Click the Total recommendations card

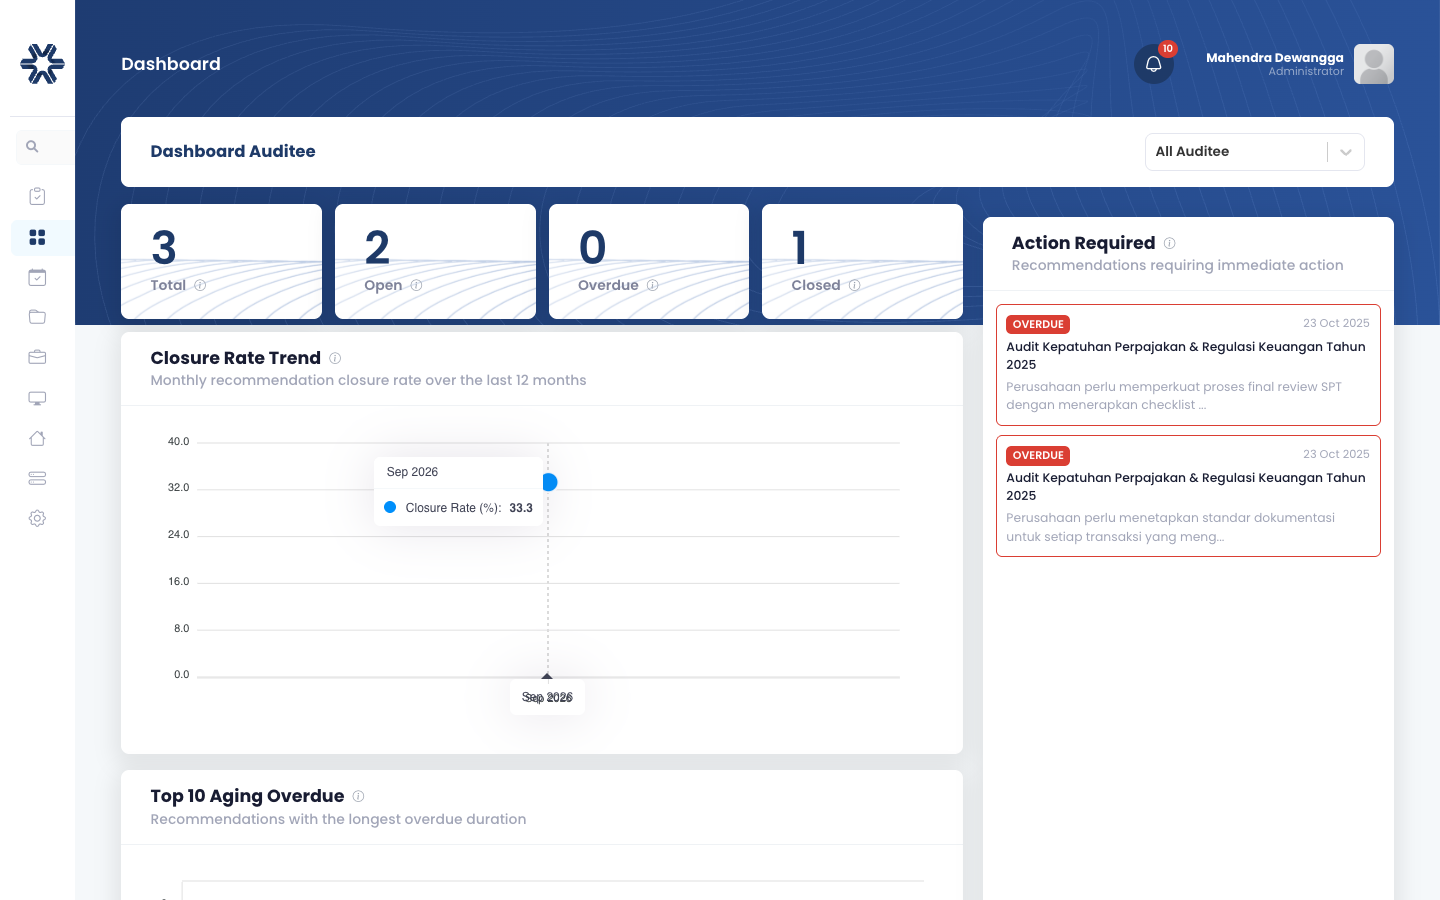(221, 262)
